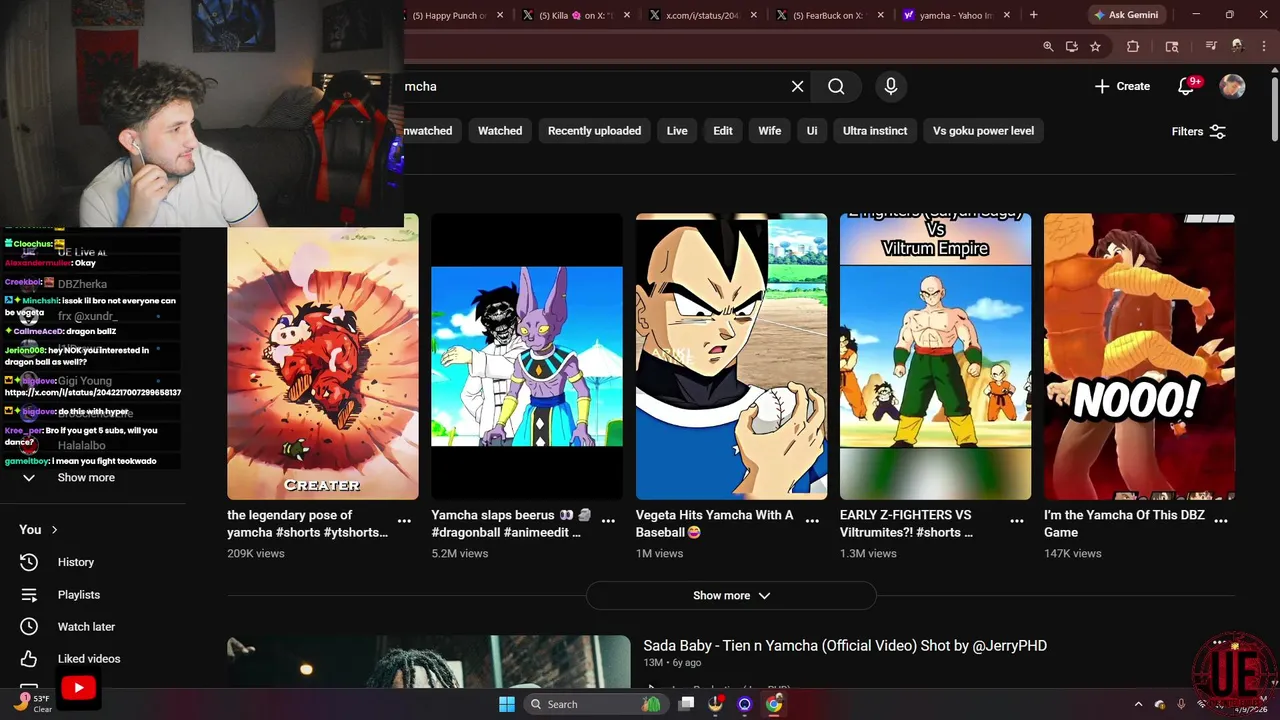Expand the 'You' sidebar section
This screenshot has width=1280, height=720.
pyautogui.click(x=39, y=530)
